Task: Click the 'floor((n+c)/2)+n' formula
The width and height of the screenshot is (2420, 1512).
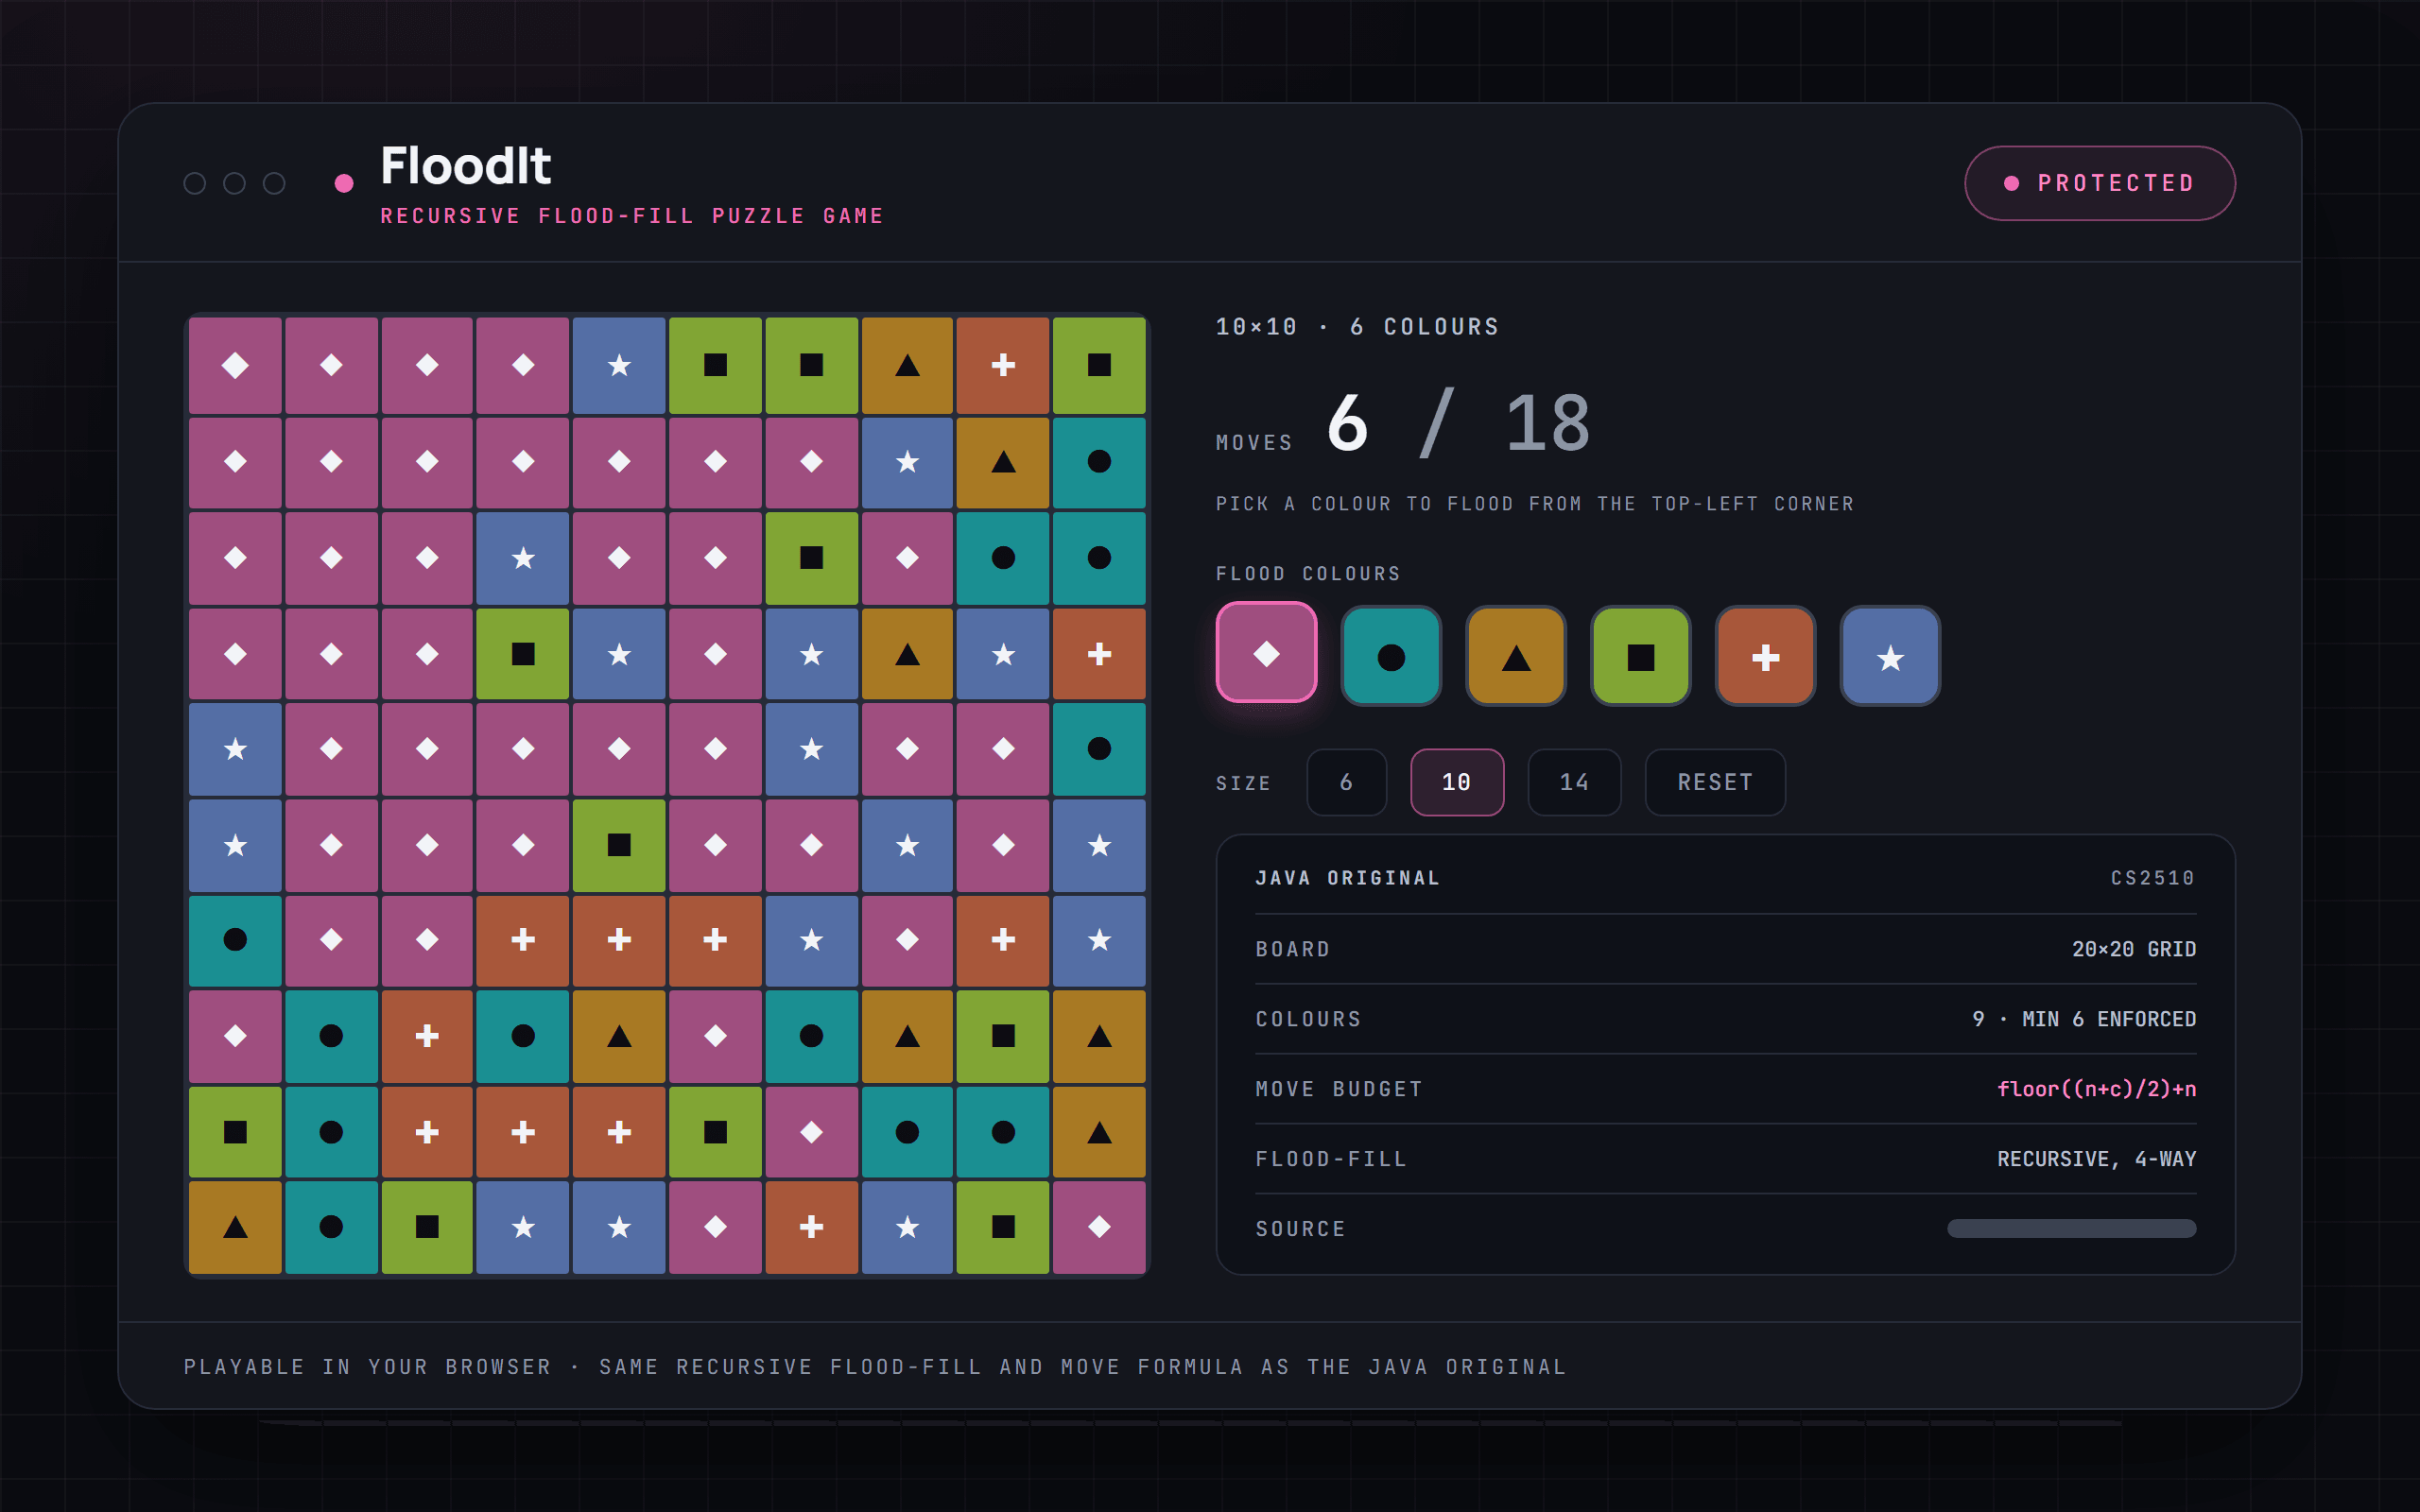Action: (2096, 1089)
